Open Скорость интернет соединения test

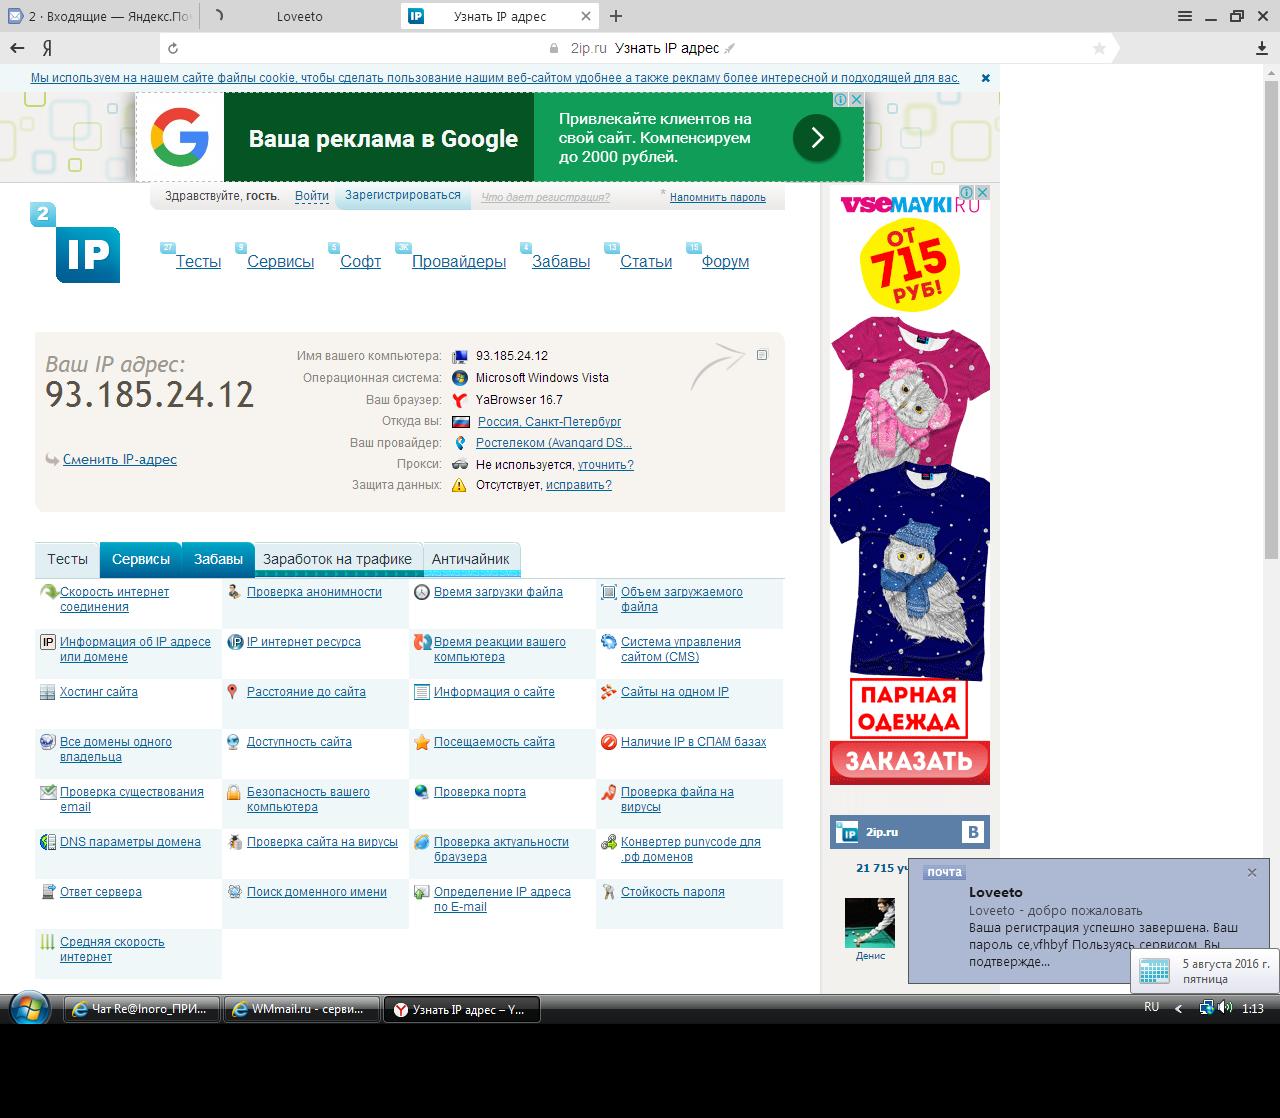tap(114, 599)
